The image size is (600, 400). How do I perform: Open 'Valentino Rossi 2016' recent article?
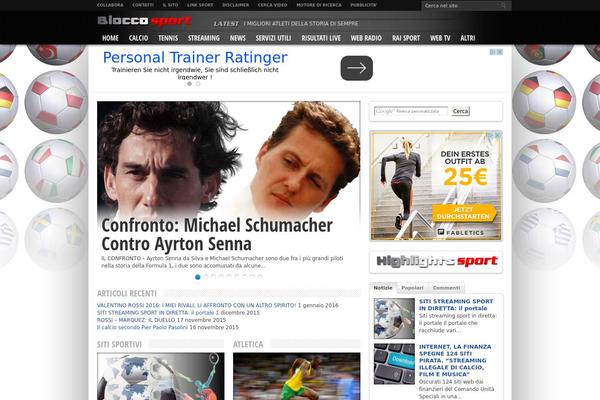[196, 305]
